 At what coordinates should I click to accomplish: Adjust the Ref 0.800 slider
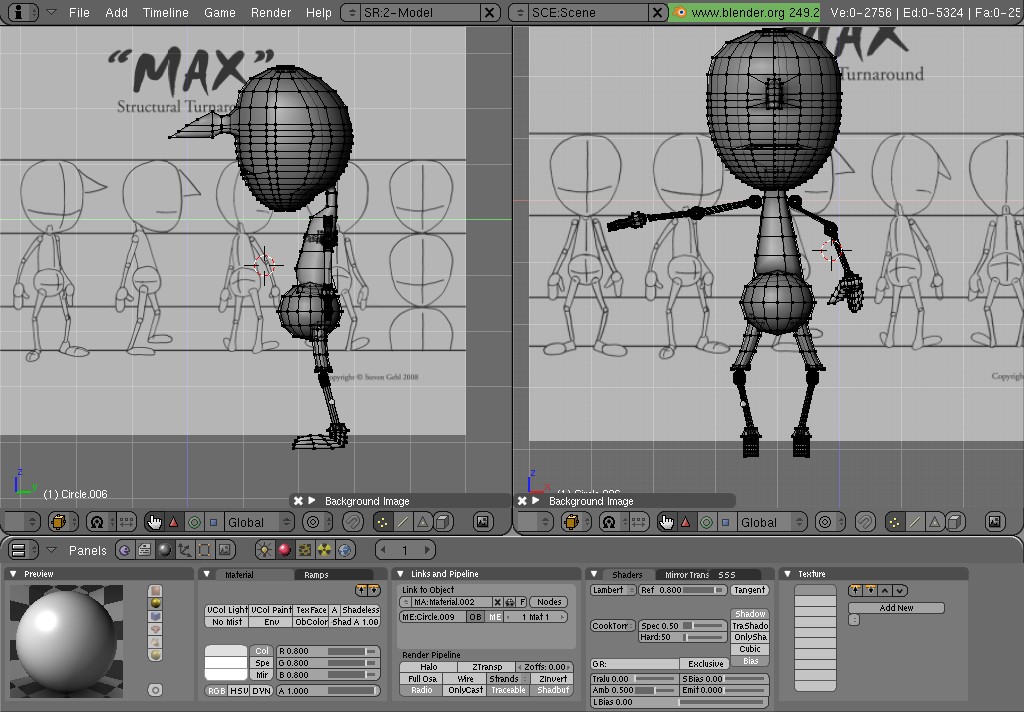[x=682, y=591]
